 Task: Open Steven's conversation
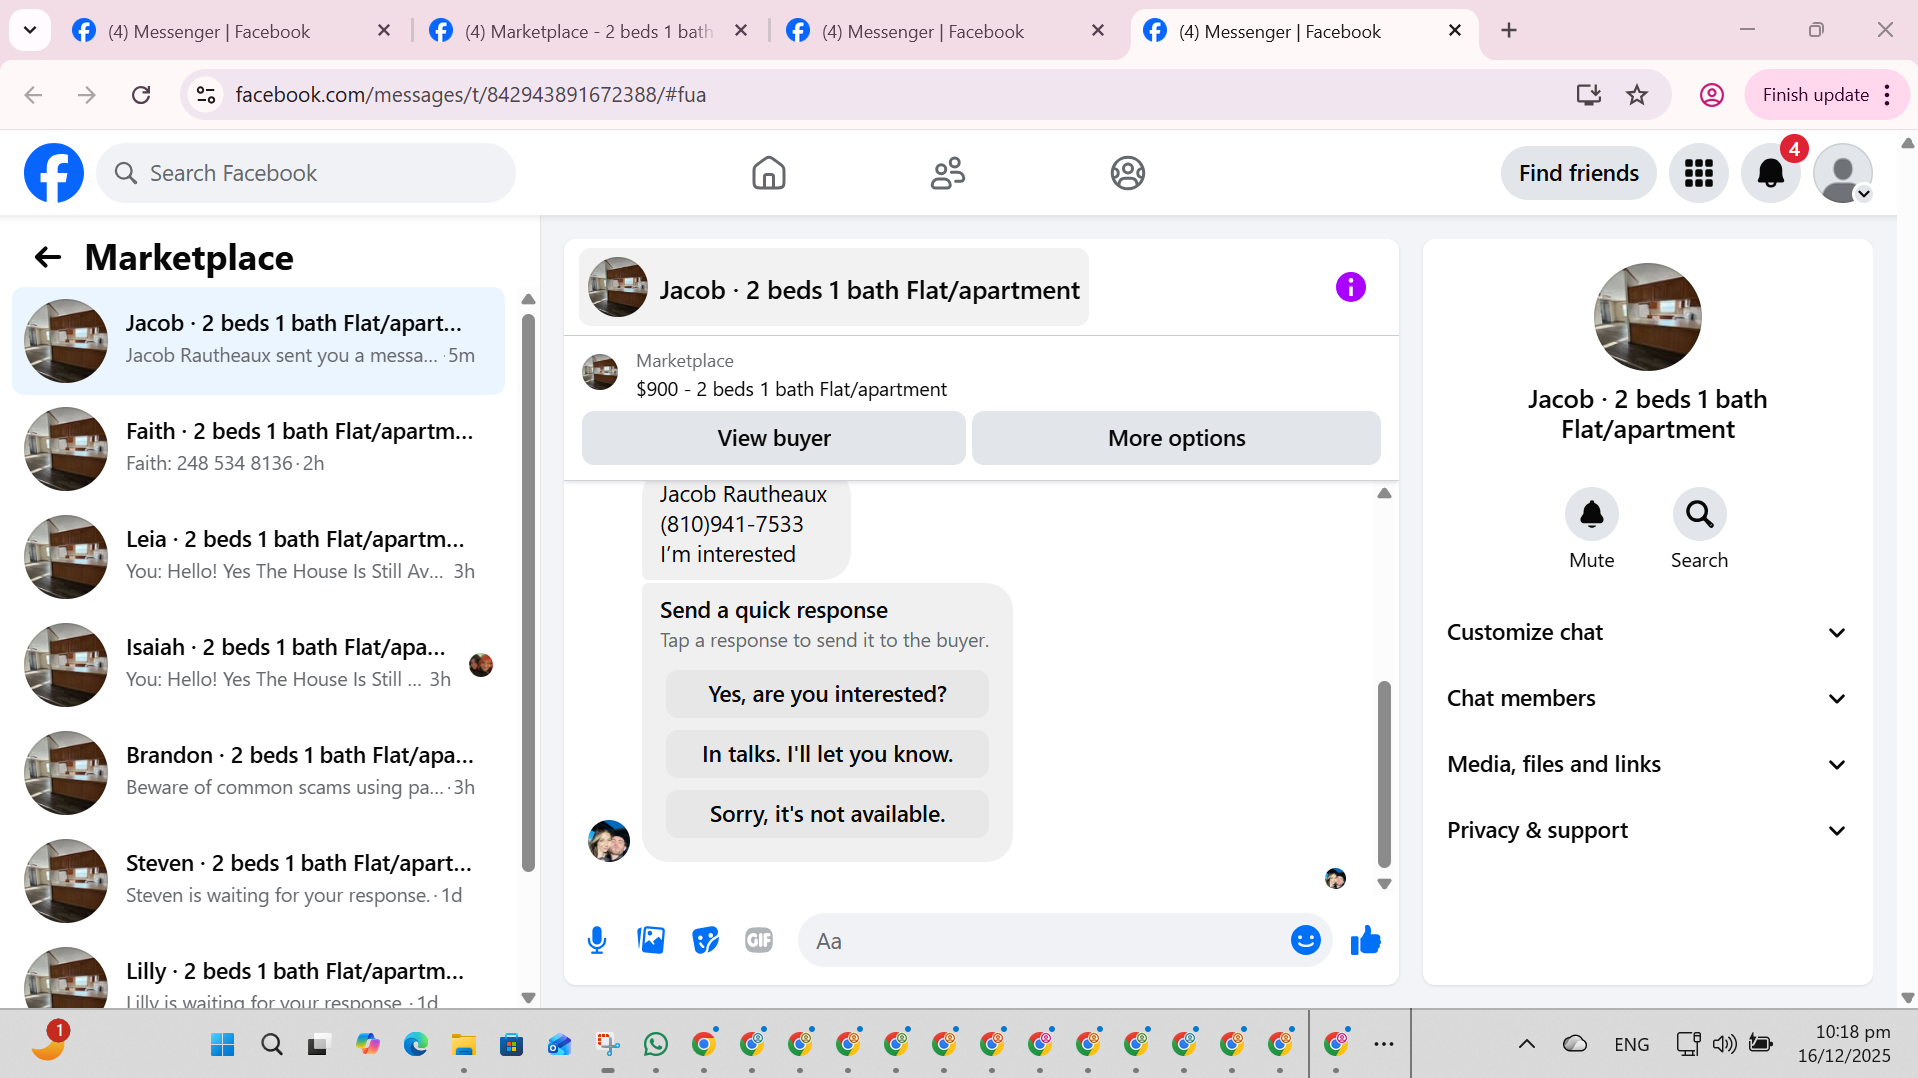[259, 881]
